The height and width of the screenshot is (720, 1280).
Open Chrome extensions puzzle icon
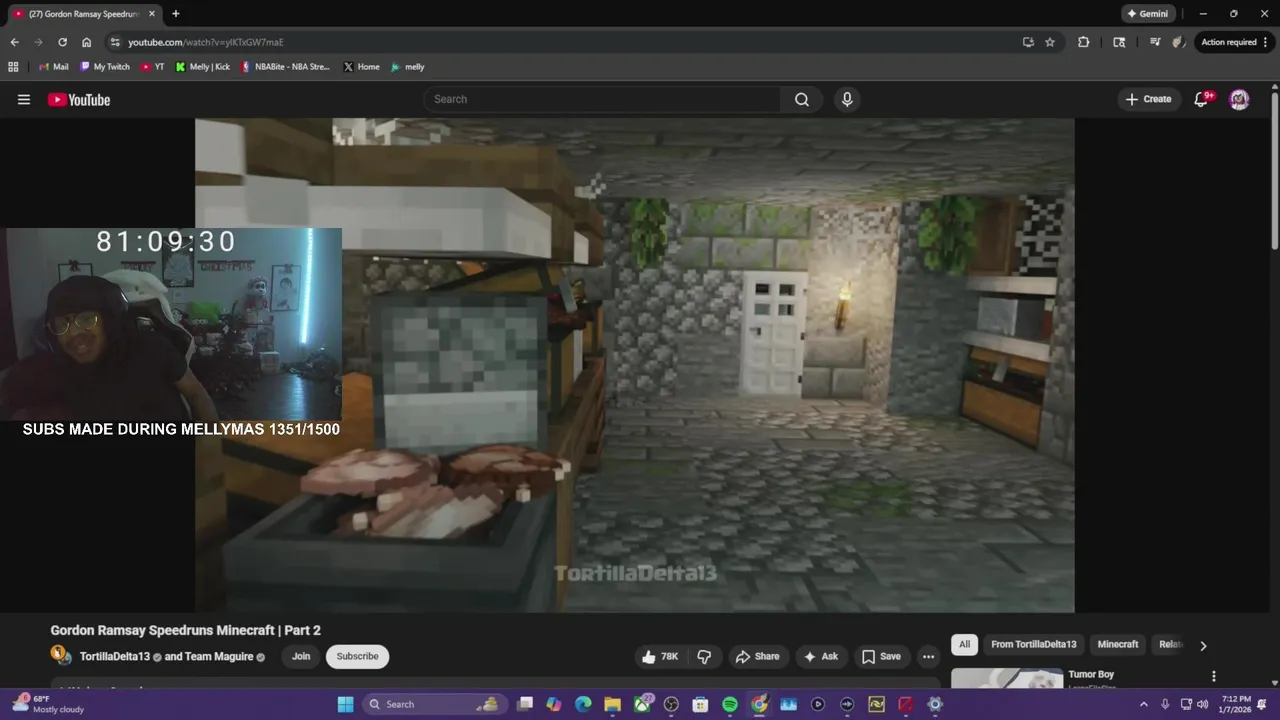tap(1084, 42)
